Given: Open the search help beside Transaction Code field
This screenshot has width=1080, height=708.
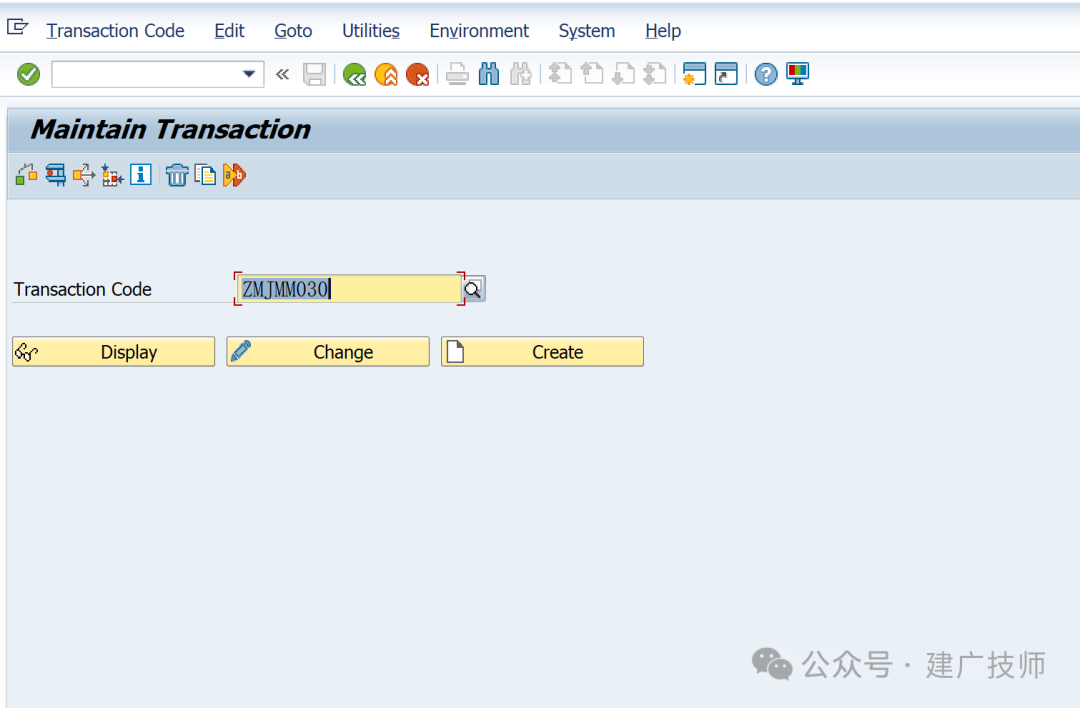Looking at the screenshot, I should [x=473, y=289].
